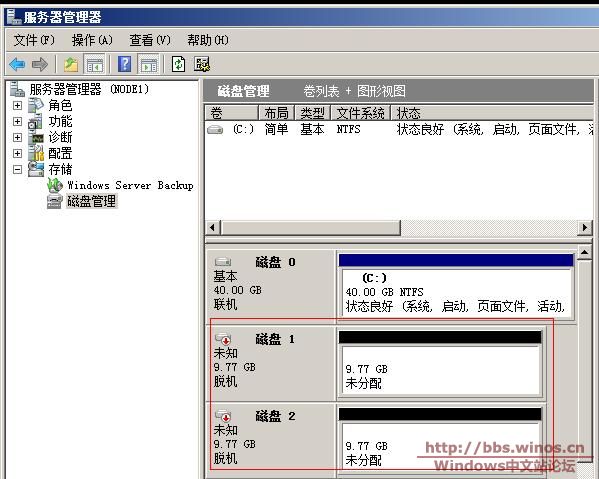Image resolution: width=599 pixels, height=479 pixels.
Task: Toggle the show/hide console tree icon
Action: coord(94,64)
